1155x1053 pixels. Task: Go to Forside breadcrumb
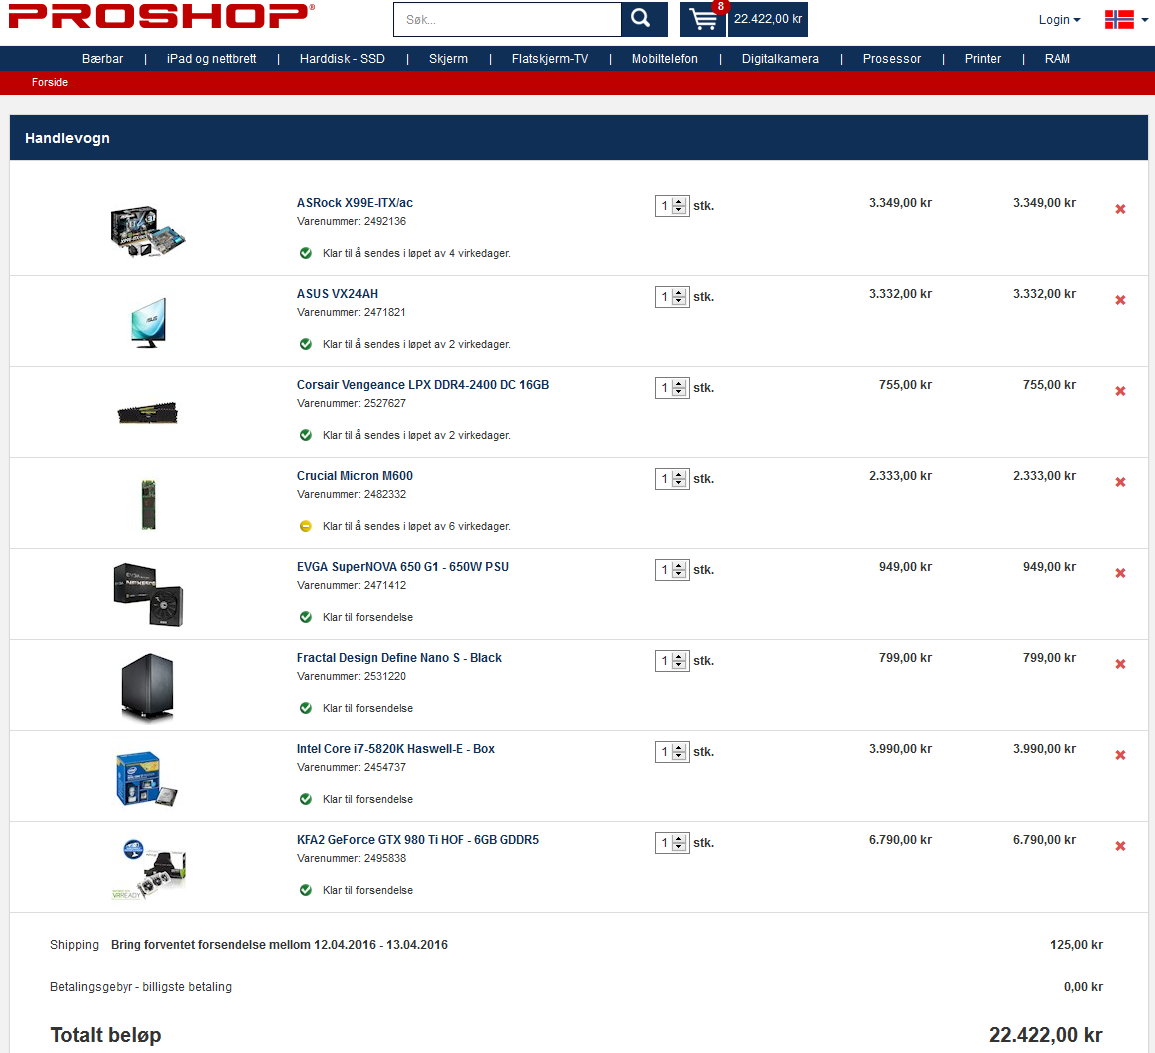click(49, 82)
